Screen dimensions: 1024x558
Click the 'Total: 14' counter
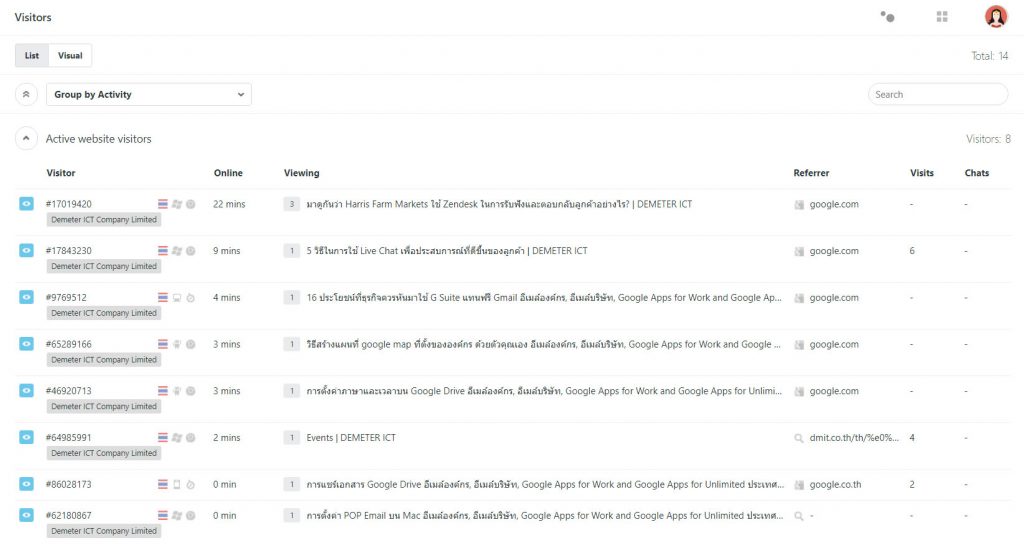989,56
